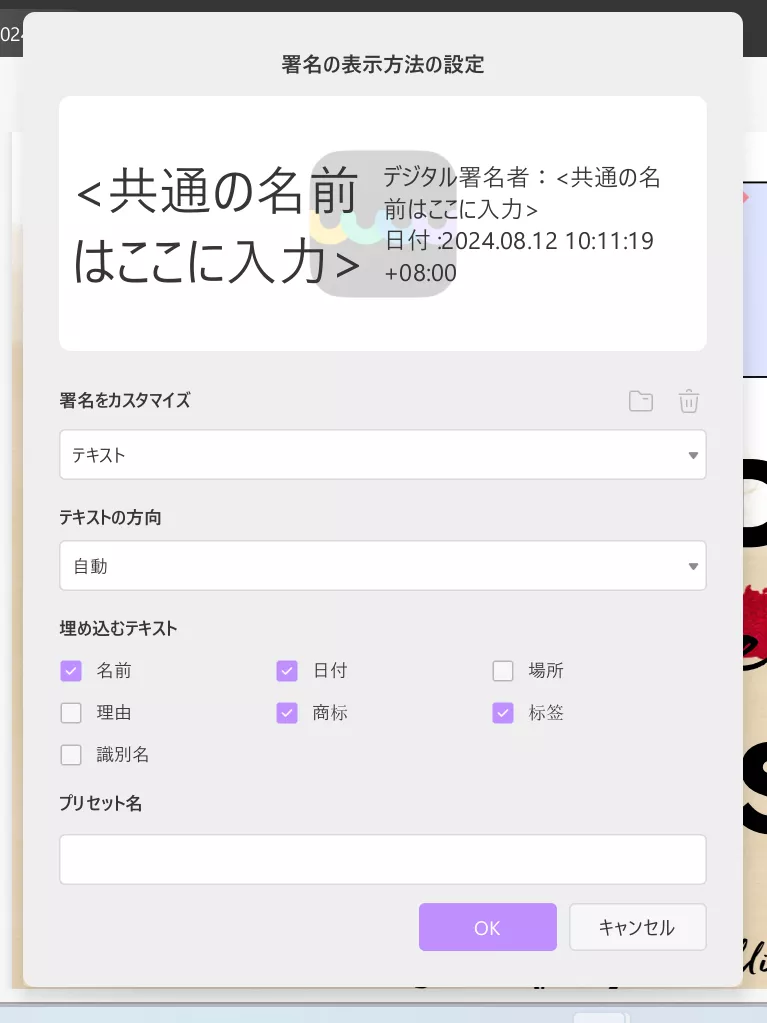This screenshot has width=767, height=1023.
Task: Select the テキストの方向 label
Action: click(x=110, y=517)
